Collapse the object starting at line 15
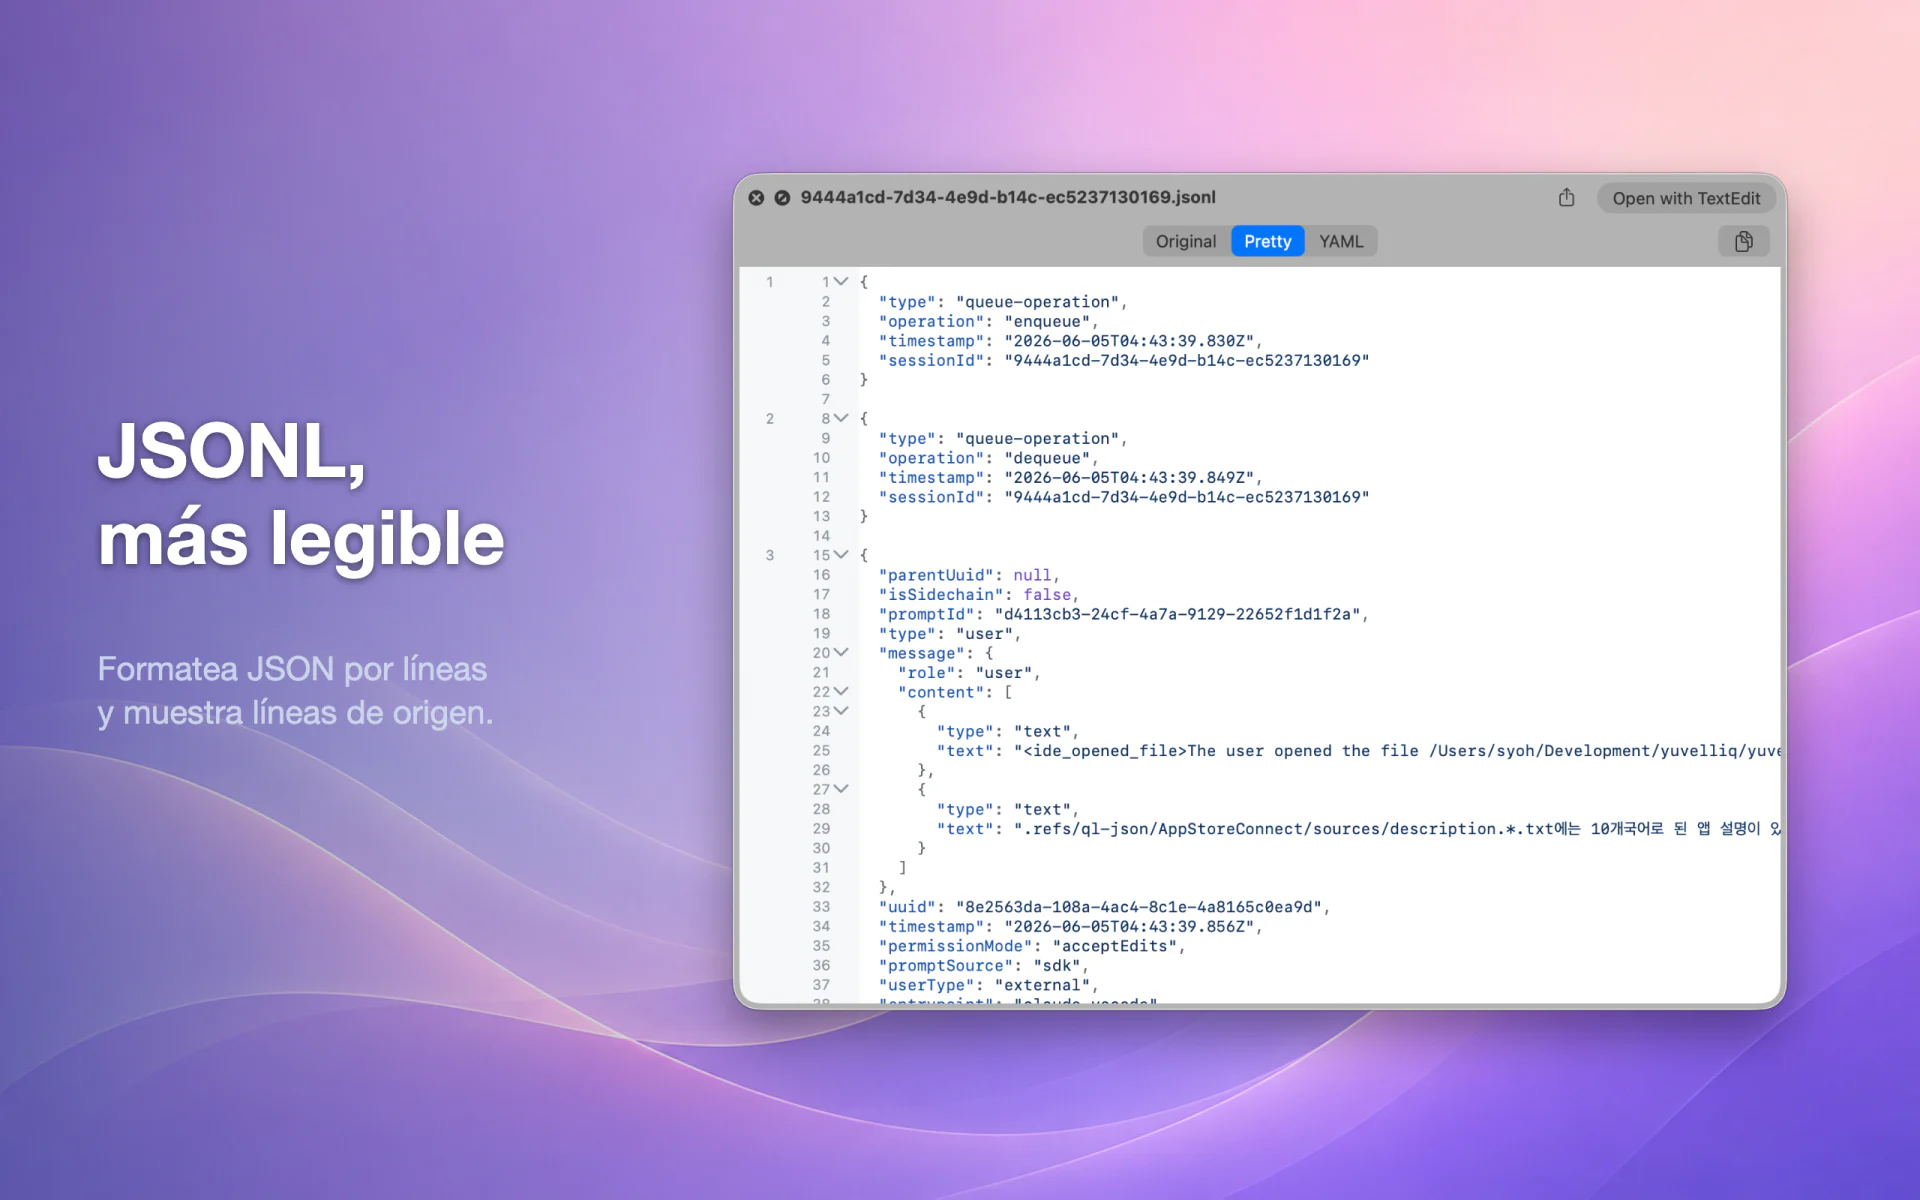The width and height of the screenshot is (1920, 1200). [841, 555]
